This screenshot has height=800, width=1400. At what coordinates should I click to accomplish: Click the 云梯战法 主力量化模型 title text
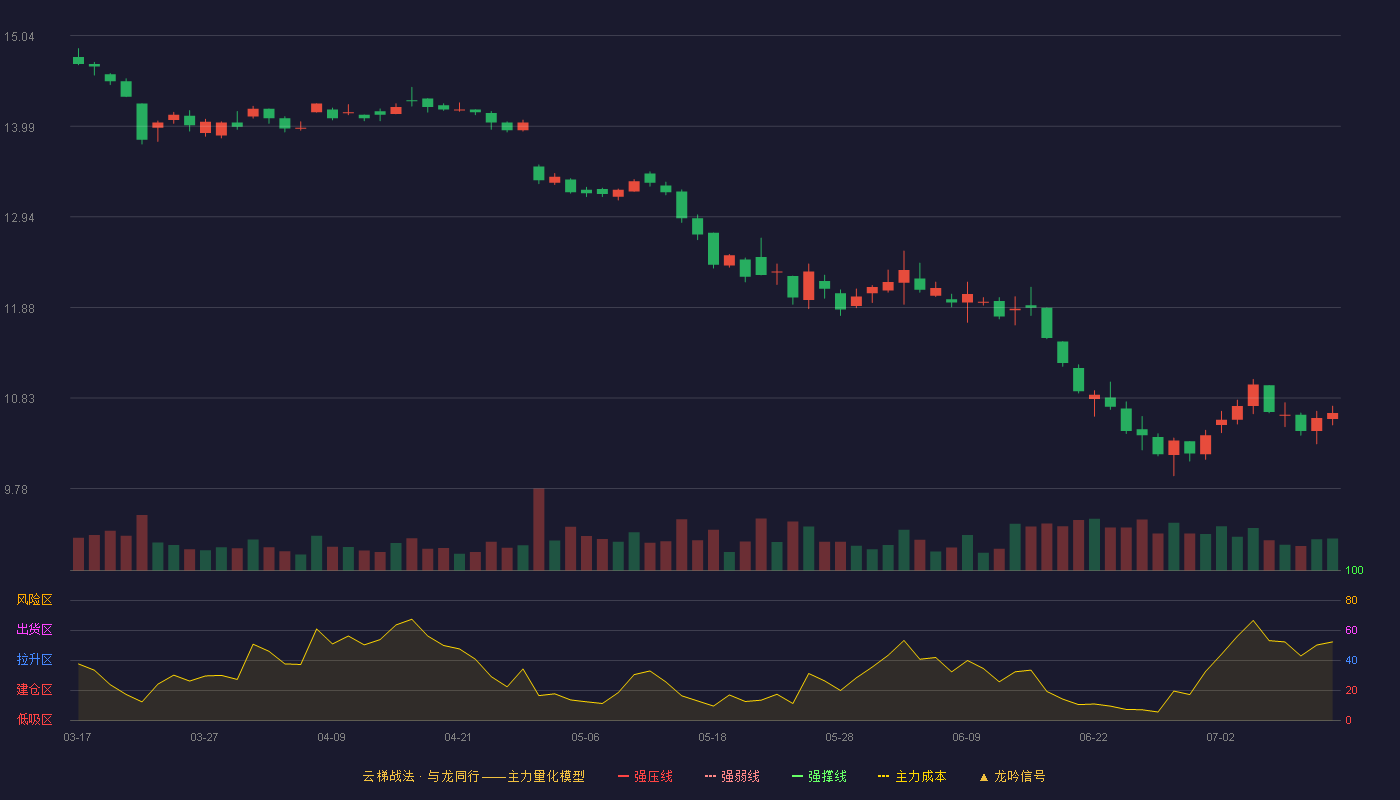[473, 776]
